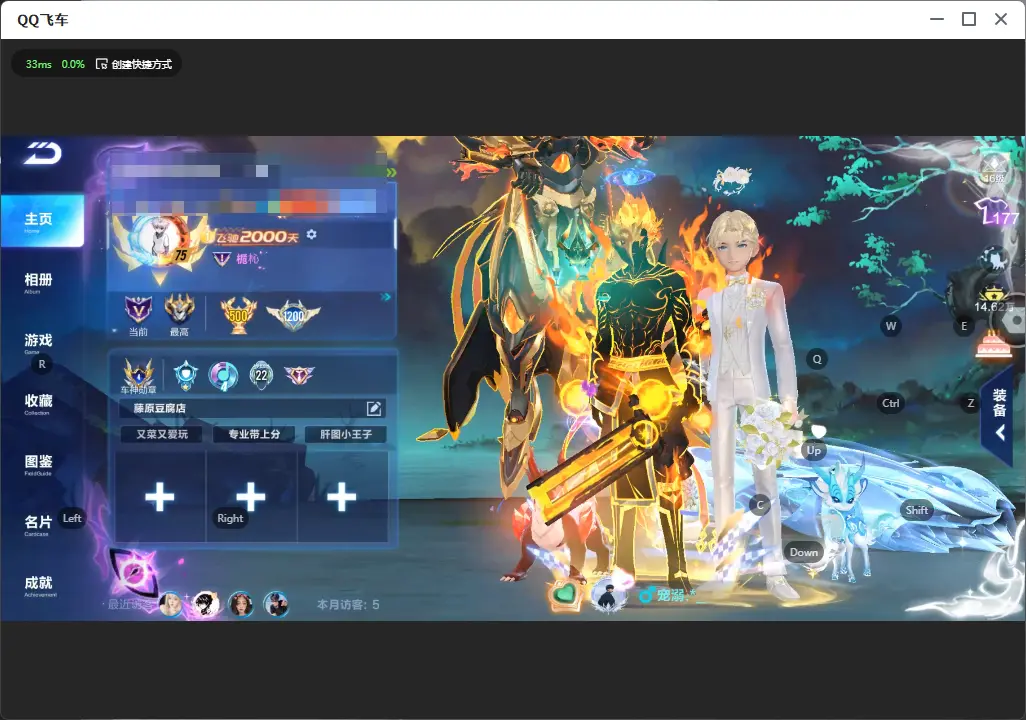Click the Left key overlay
This screenshot has height=720, width=1026.
72,518
